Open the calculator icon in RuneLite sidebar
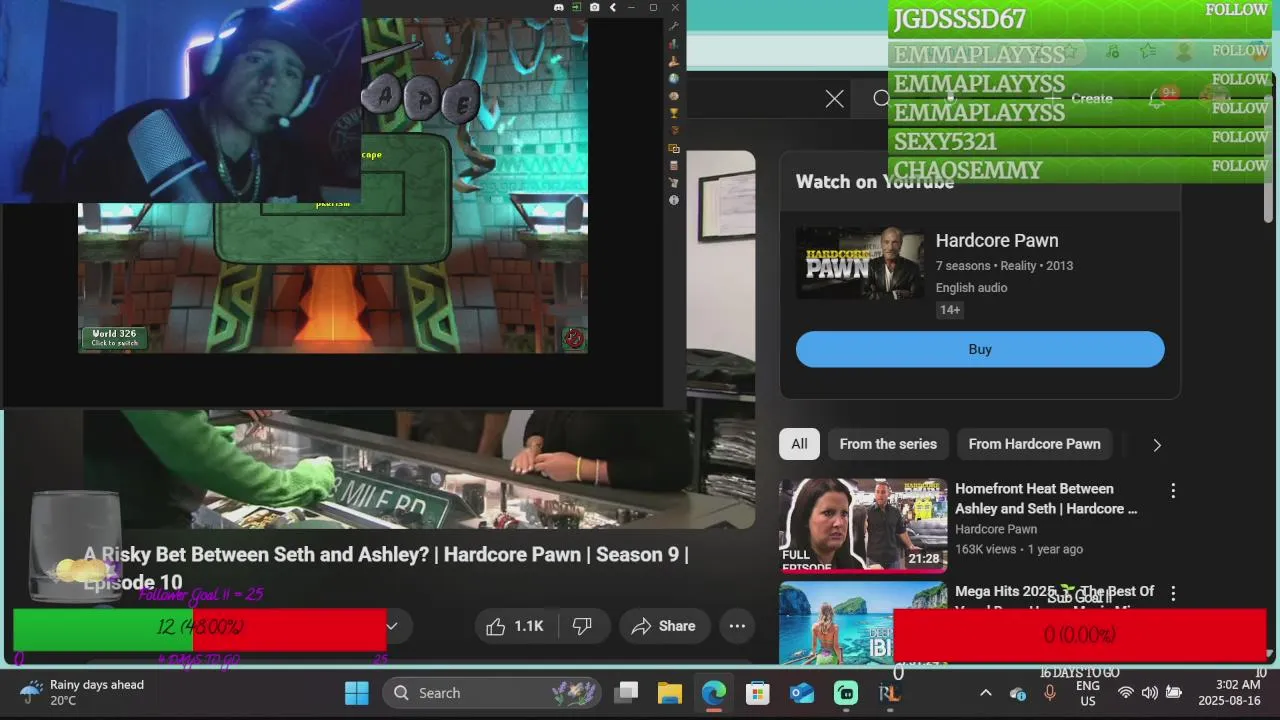Screen dimensions: 1280x720 pyautogui.click(x=674, y=165)
